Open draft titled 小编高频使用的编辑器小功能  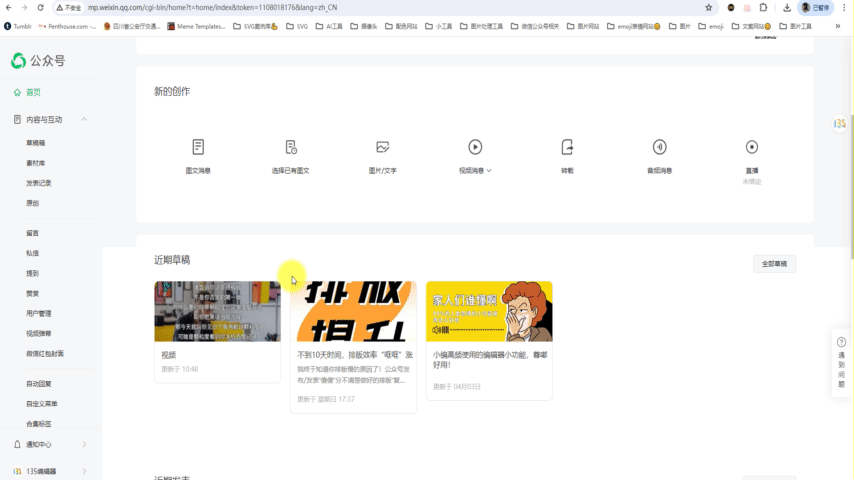tap(490, 360)
